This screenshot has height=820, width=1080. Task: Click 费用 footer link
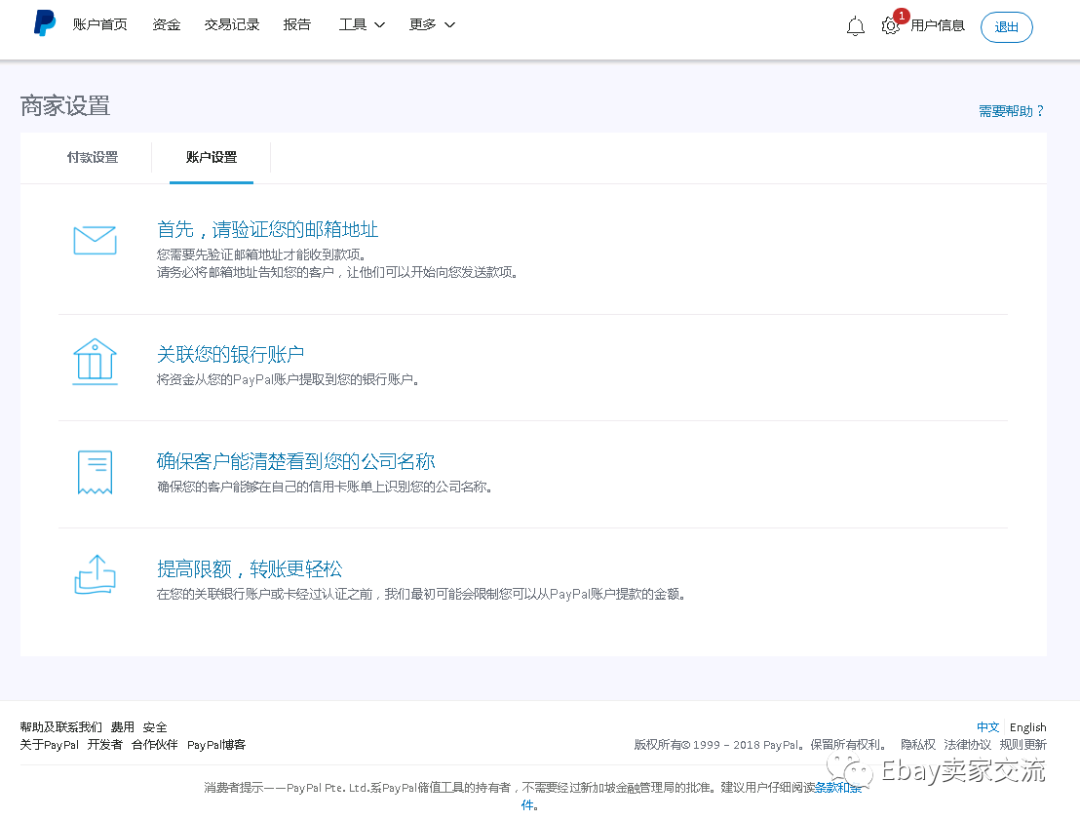[x=123, y=727]
